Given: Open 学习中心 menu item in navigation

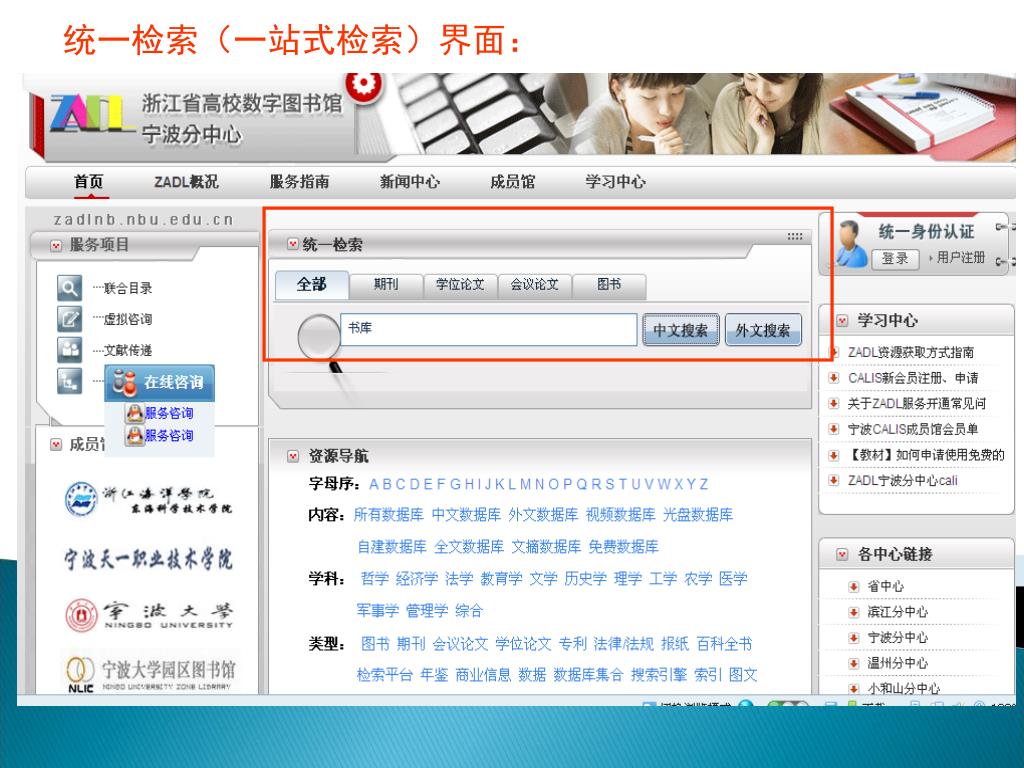Looking at the screenshot, I should click(x=615, y=182).
